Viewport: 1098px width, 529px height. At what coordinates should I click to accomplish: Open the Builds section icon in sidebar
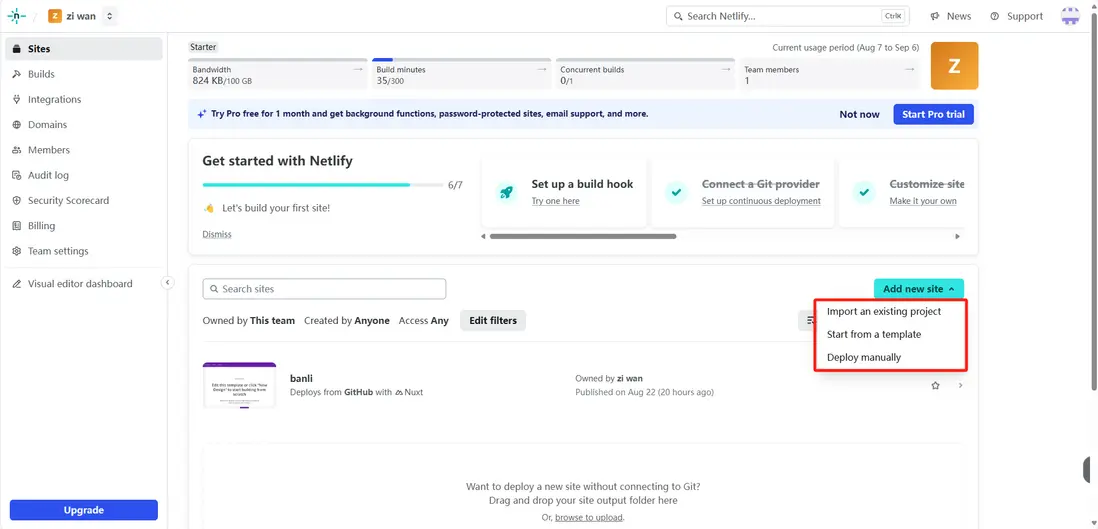tap(17, 74)
